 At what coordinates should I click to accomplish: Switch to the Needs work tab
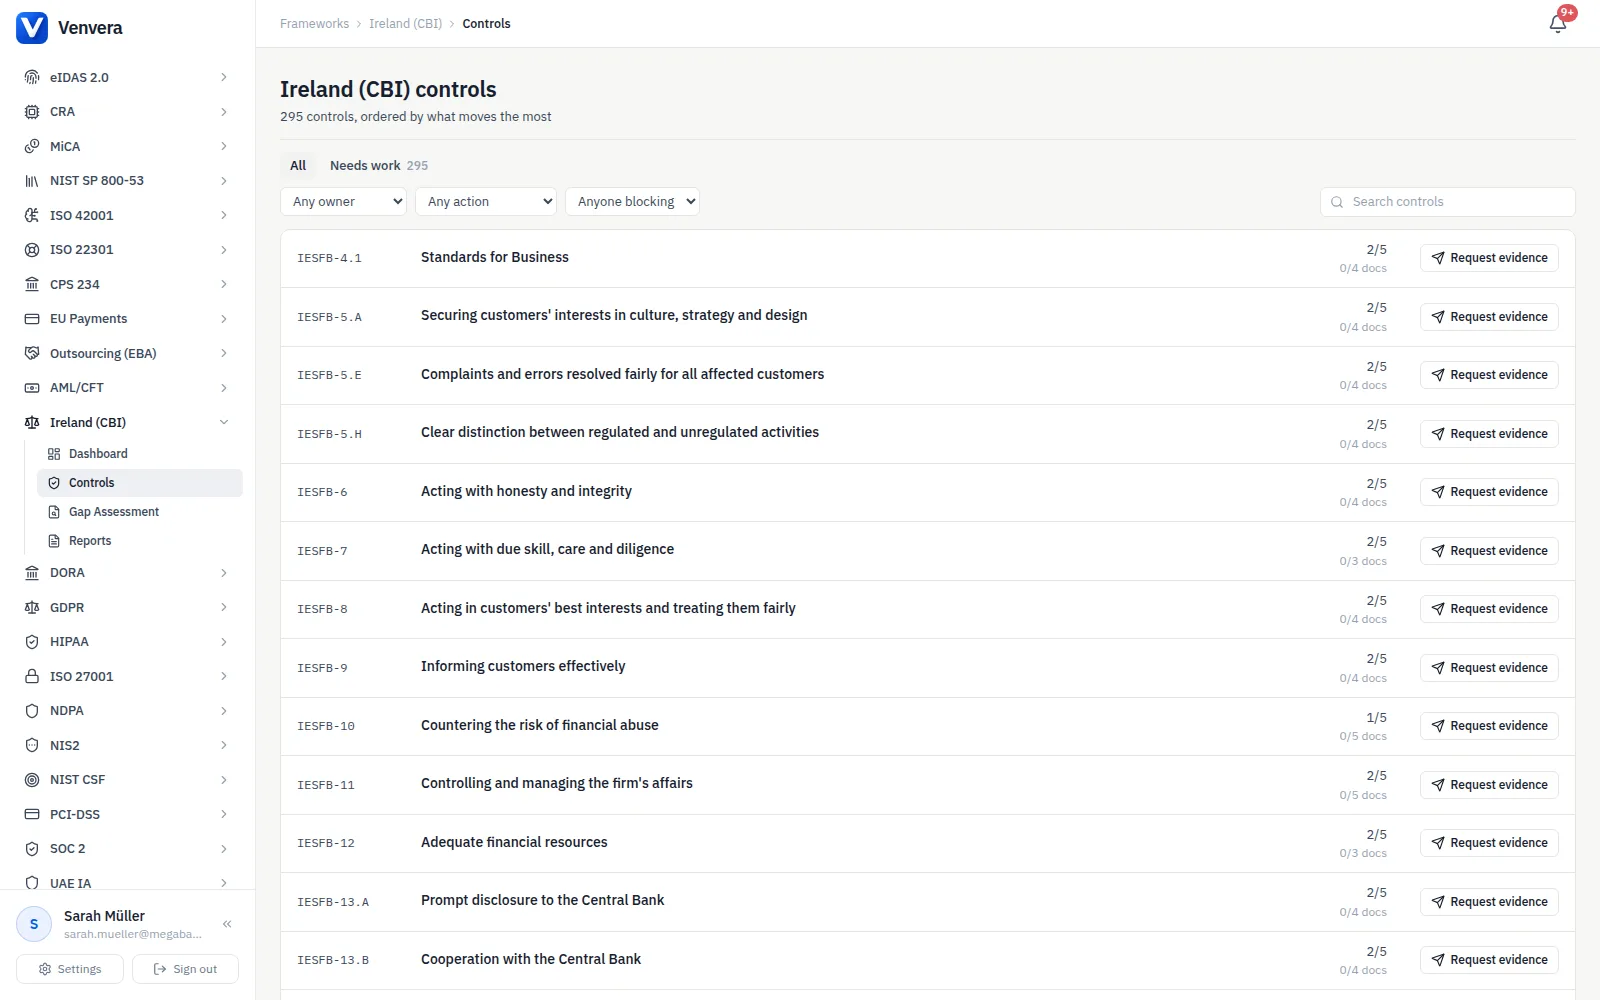click(x=379, y=166)
